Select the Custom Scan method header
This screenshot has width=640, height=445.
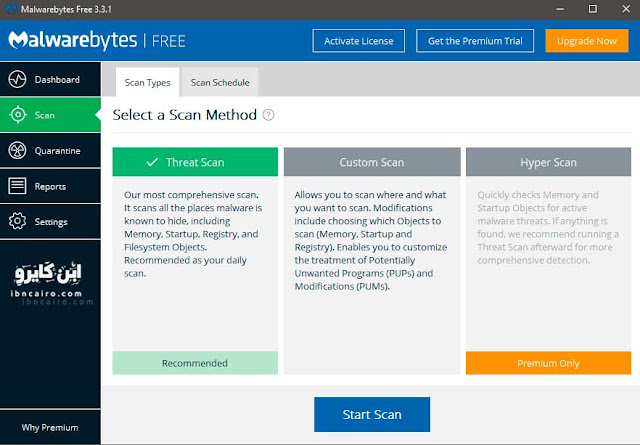pos(372,162)
